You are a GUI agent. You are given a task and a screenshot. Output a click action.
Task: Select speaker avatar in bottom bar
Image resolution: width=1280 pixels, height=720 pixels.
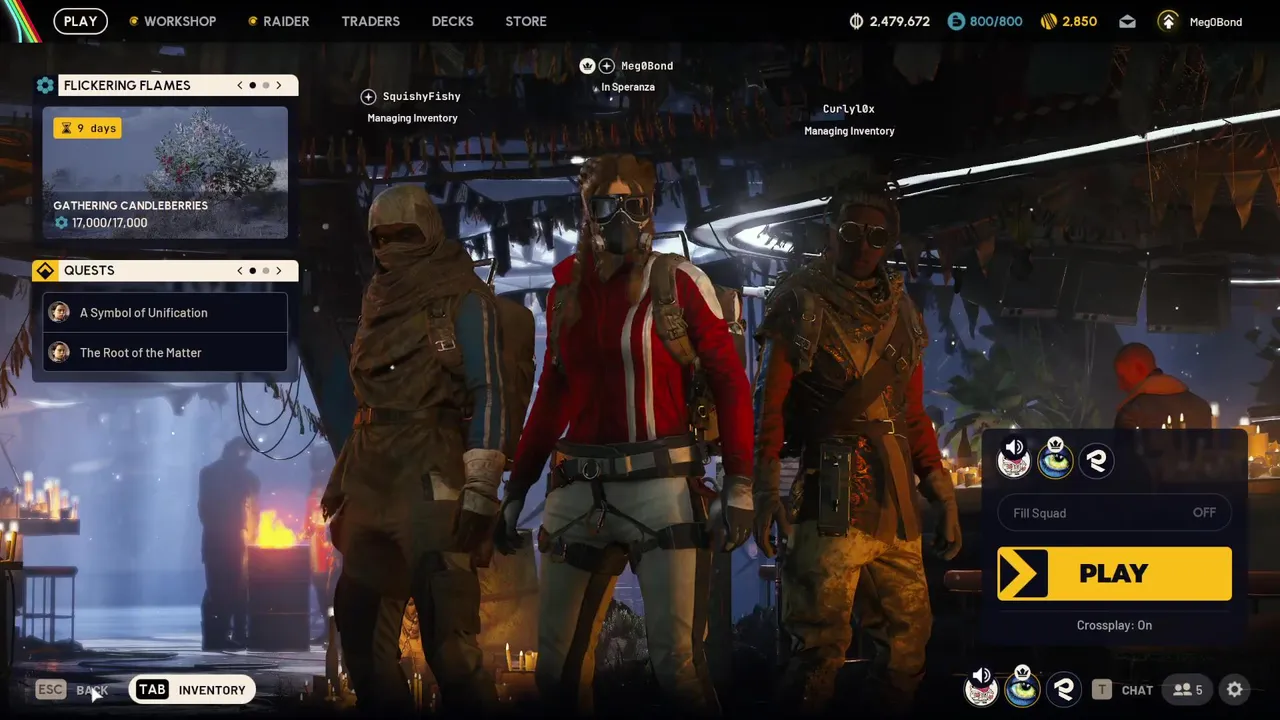pos(981,688)
